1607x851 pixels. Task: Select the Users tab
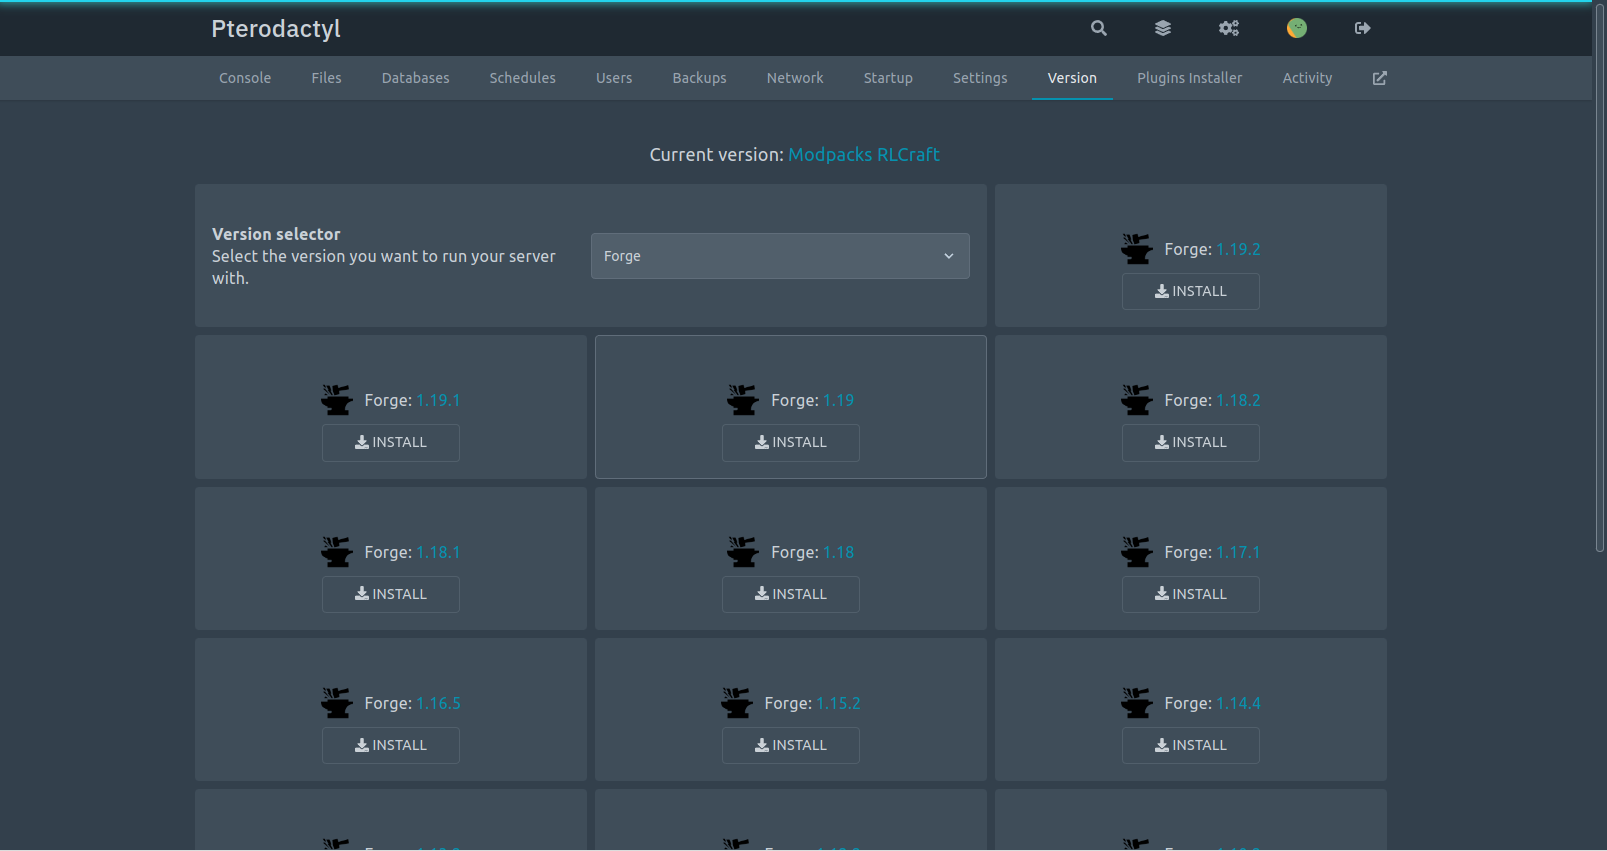614,78
